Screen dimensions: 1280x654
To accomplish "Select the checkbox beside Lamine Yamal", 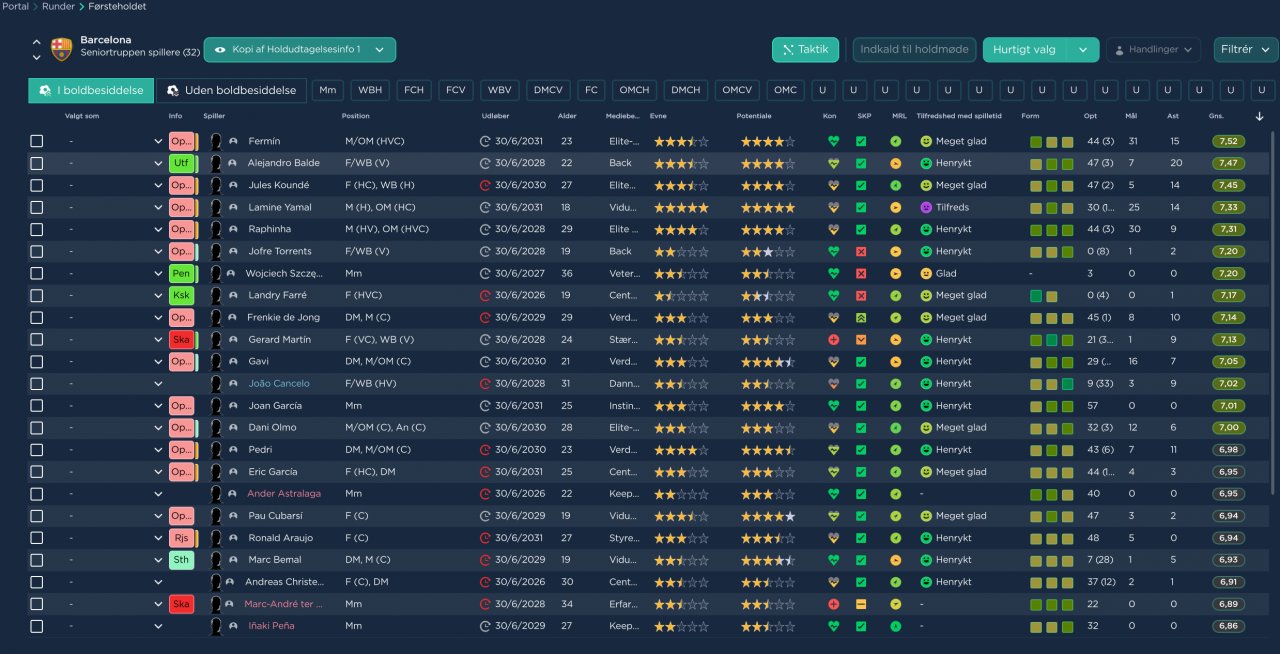I will [x=37, y=207].
